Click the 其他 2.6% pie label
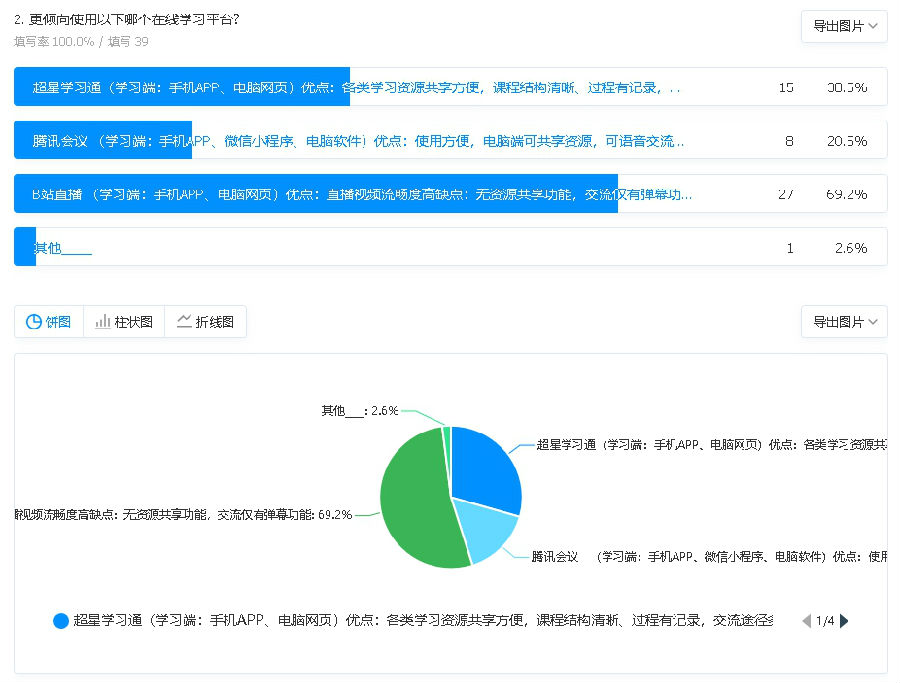The image size is (900, 683). tap(360, 410)
